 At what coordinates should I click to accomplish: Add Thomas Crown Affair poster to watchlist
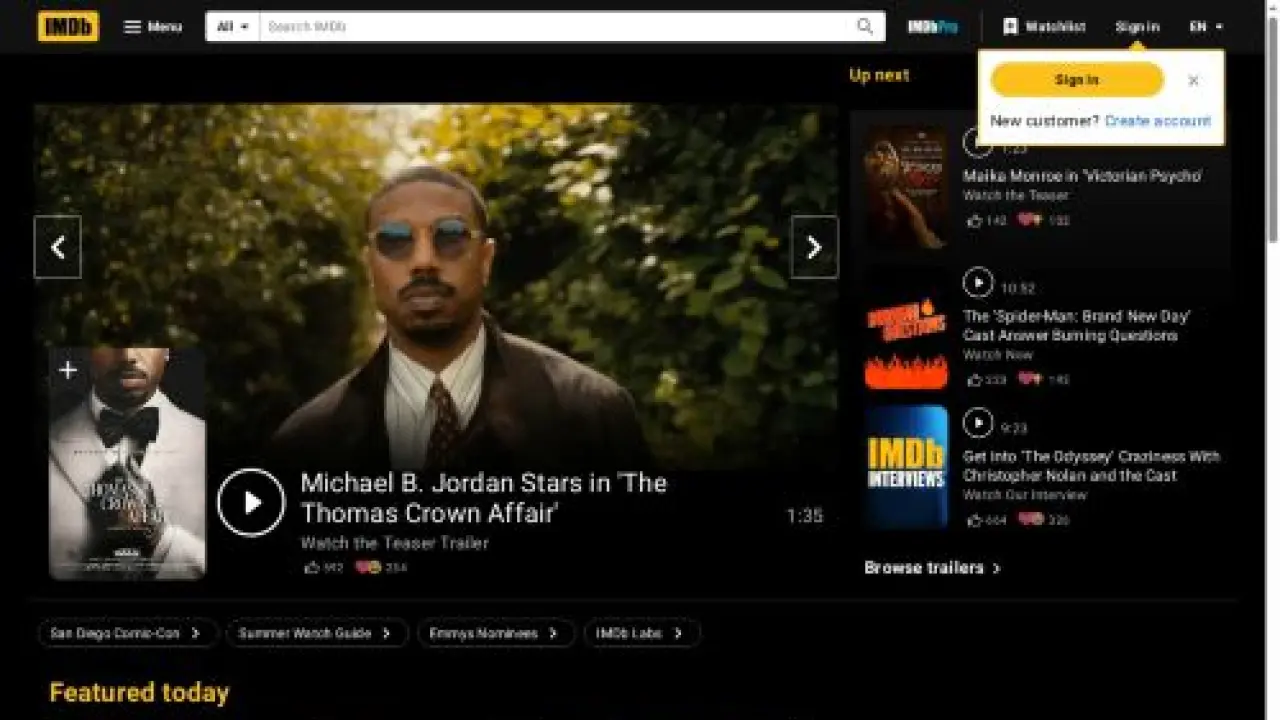point(67,371)
